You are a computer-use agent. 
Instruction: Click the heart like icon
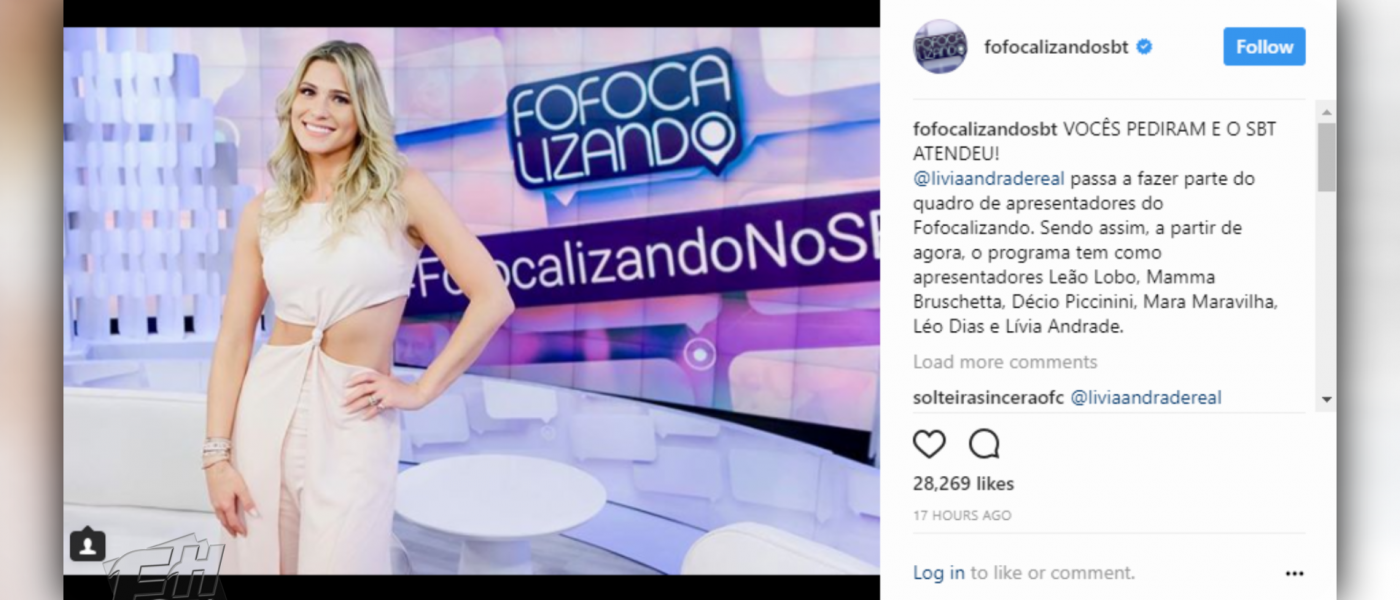click(x=929, y=444)
